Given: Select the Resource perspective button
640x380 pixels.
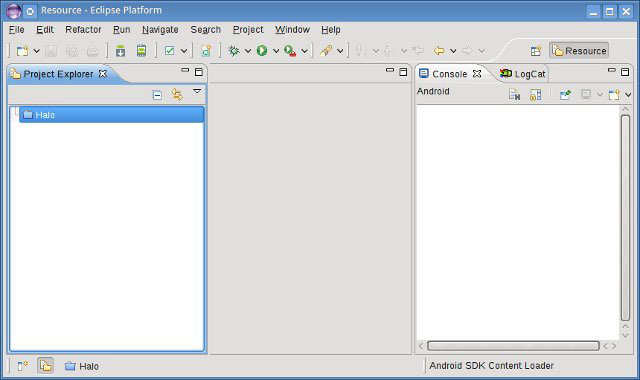Looking at the screenshot, I should pyautogui.click(x=579, y=51).
